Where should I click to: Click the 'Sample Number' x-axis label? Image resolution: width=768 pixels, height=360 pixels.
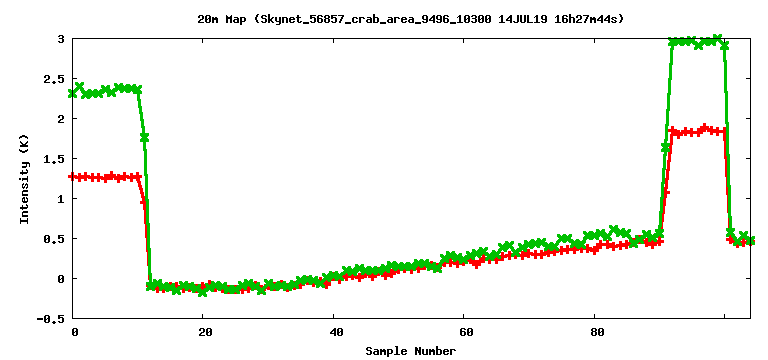pos(410,351)
